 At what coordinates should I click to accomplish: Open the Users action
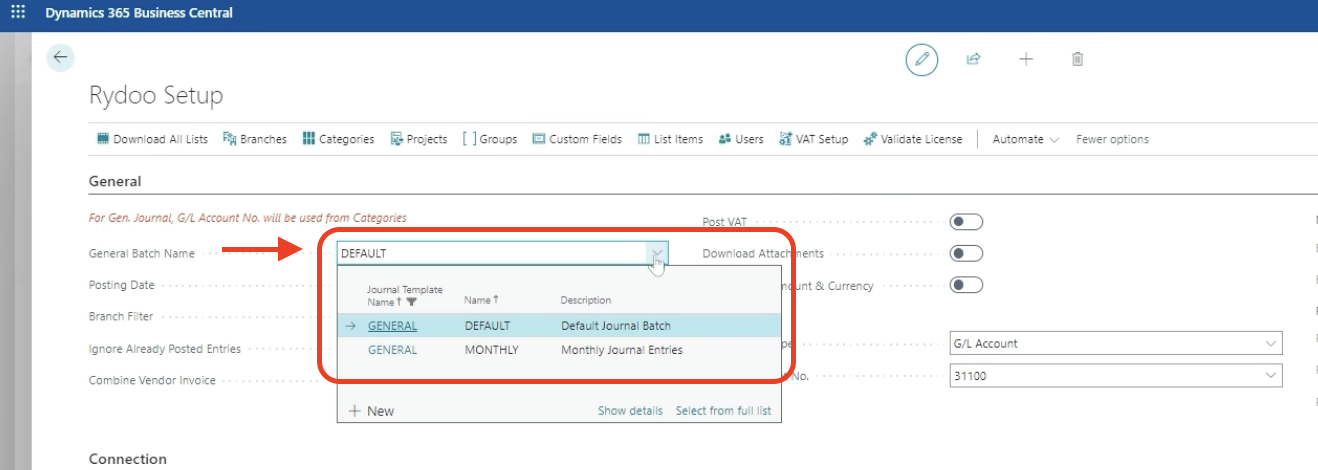click(741, 139)
